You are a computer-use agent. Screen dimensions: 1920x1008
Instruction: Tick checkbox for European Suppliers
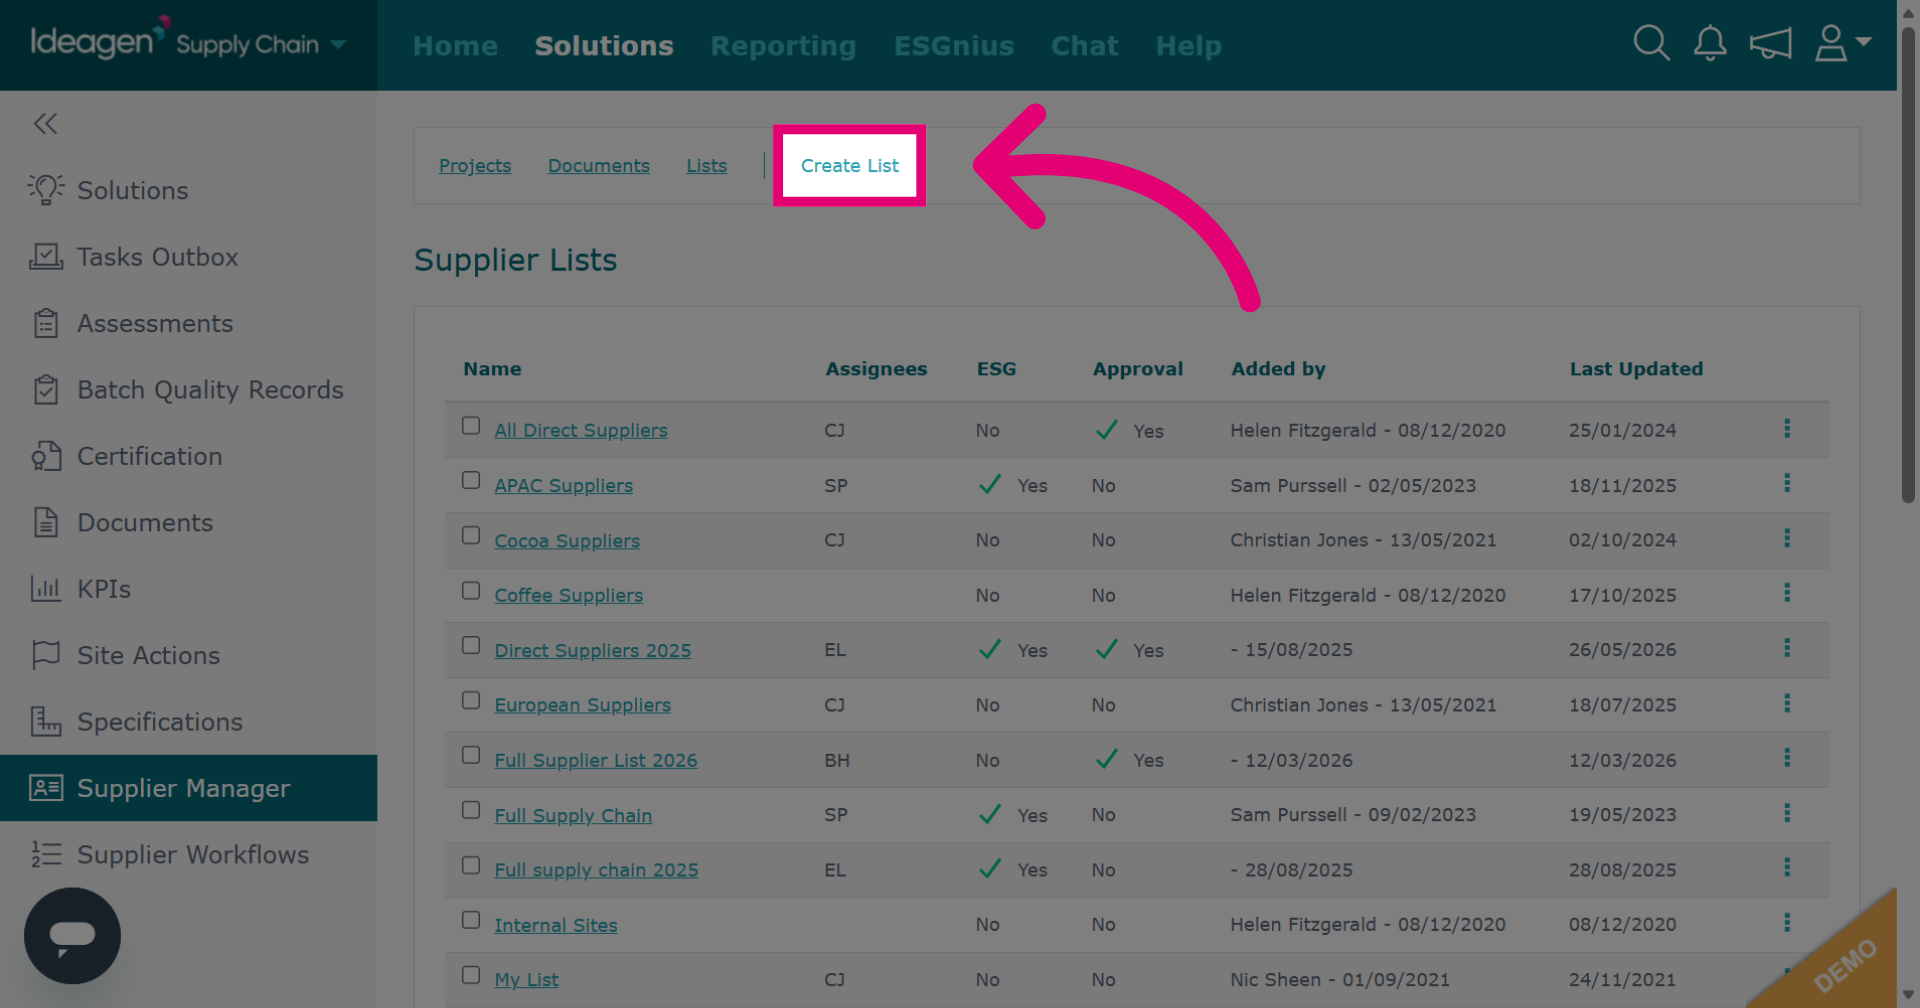tap(471, 701)
